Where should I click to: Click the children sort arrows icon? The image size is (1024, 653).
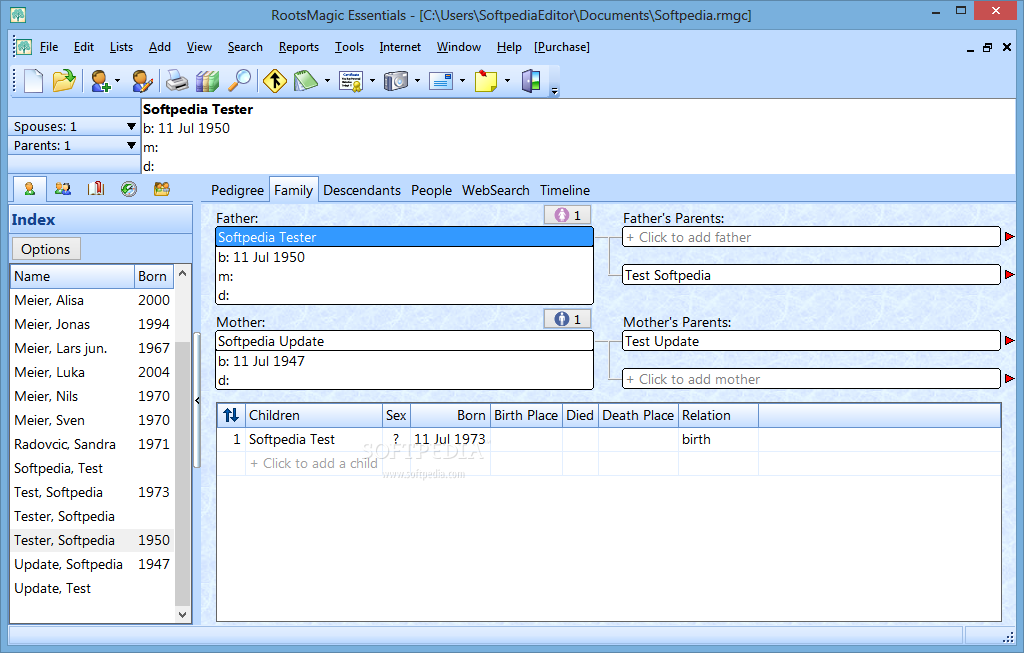231,415
